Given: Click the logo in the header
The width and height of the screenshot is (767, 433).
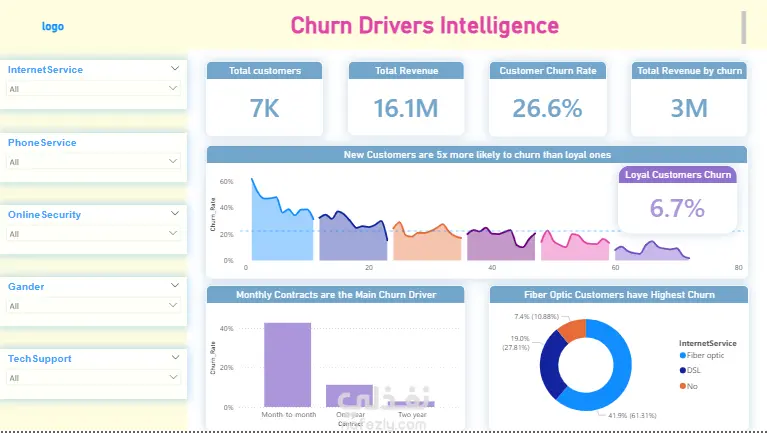Looking at the screenshot, I should (x=53, y=26).
